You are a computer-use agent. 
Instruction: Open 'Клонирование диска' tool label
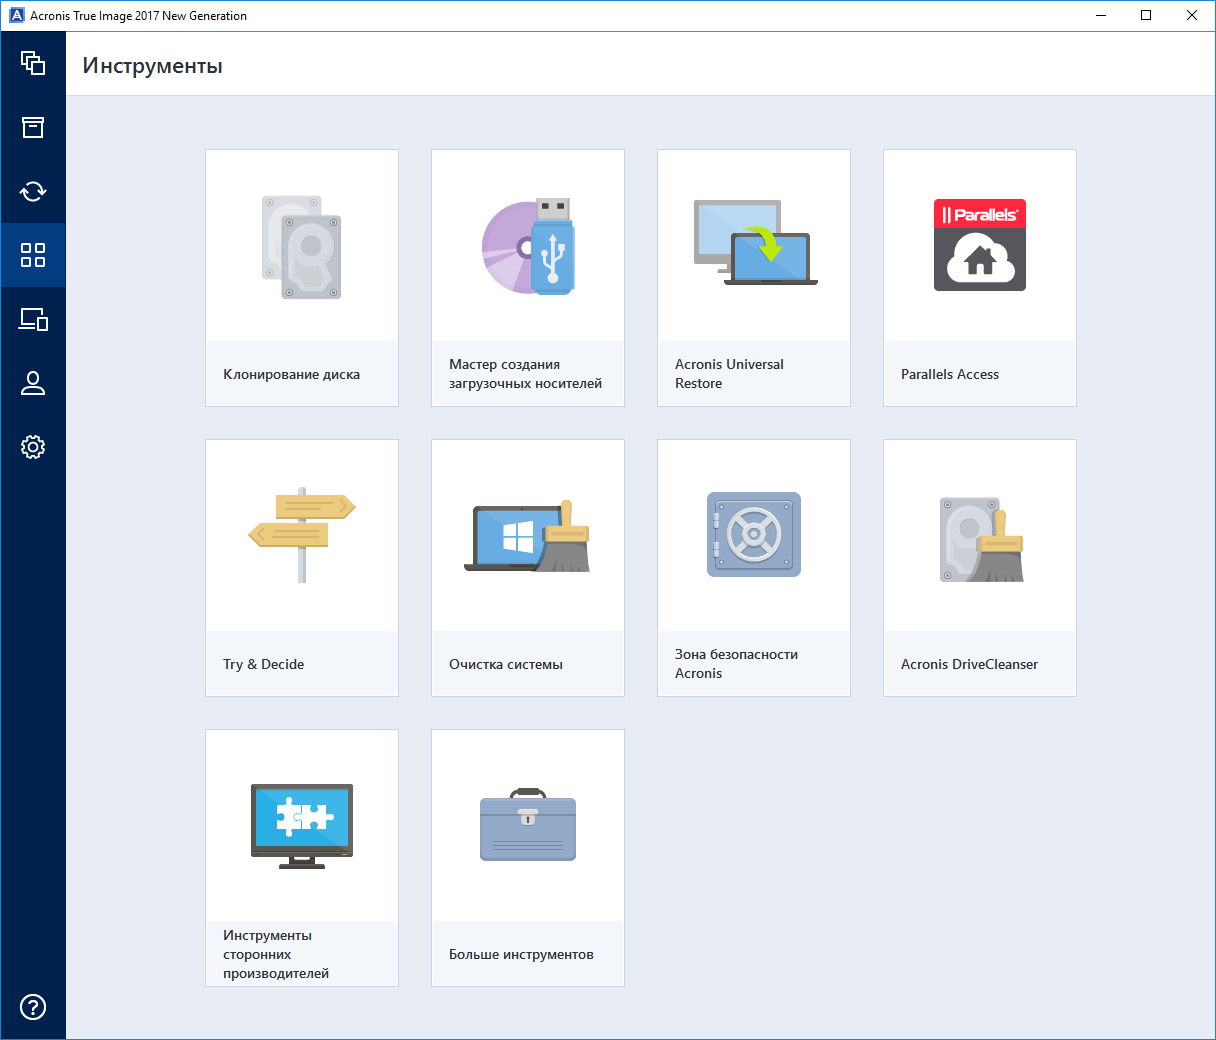(291, 374)
